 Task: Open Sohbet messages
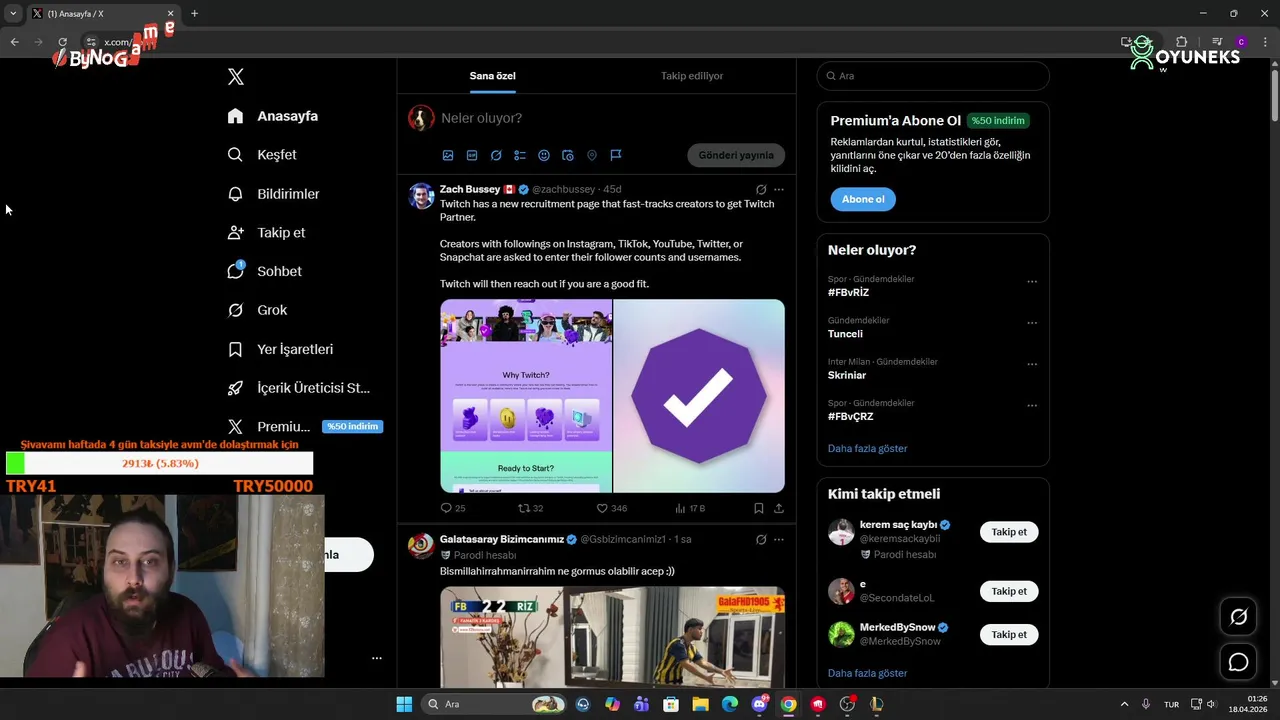tap(264, 271)
